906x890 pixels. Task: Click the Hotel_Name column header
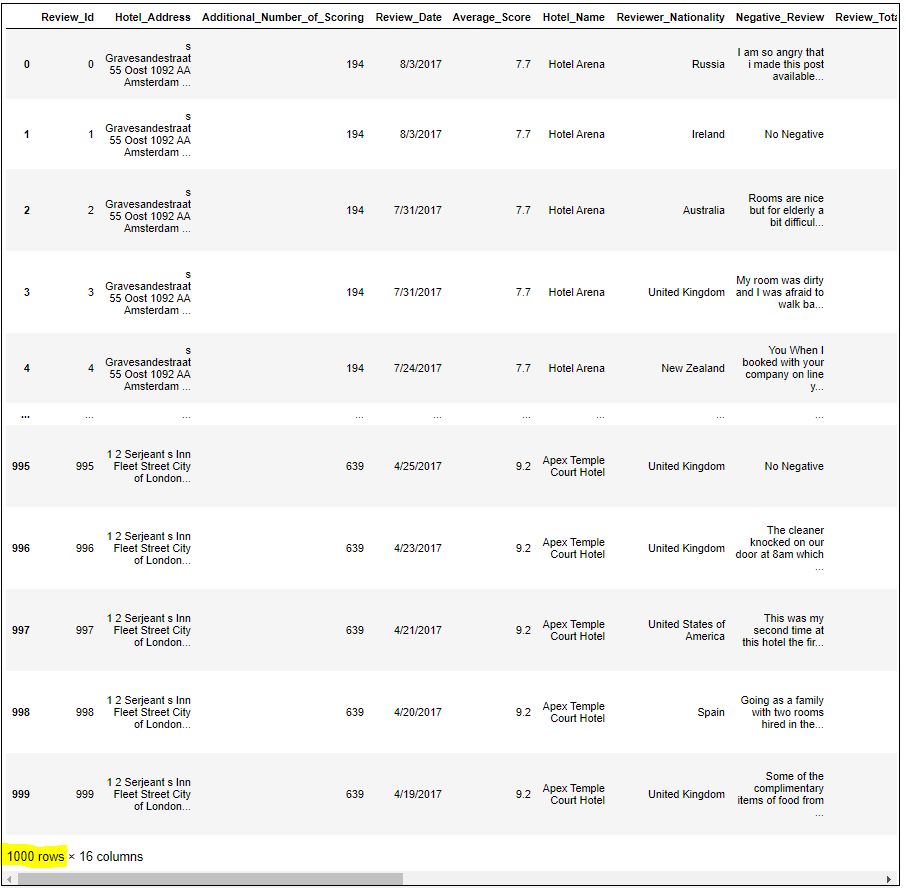click(573, 17)
